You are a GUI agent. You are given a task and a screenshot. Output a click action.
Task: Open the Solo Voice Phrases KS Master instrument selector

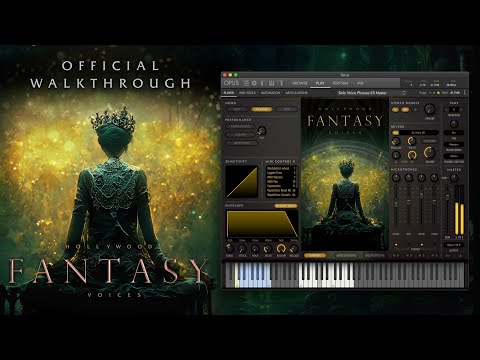pyautogui.click(x=362, y=93)
